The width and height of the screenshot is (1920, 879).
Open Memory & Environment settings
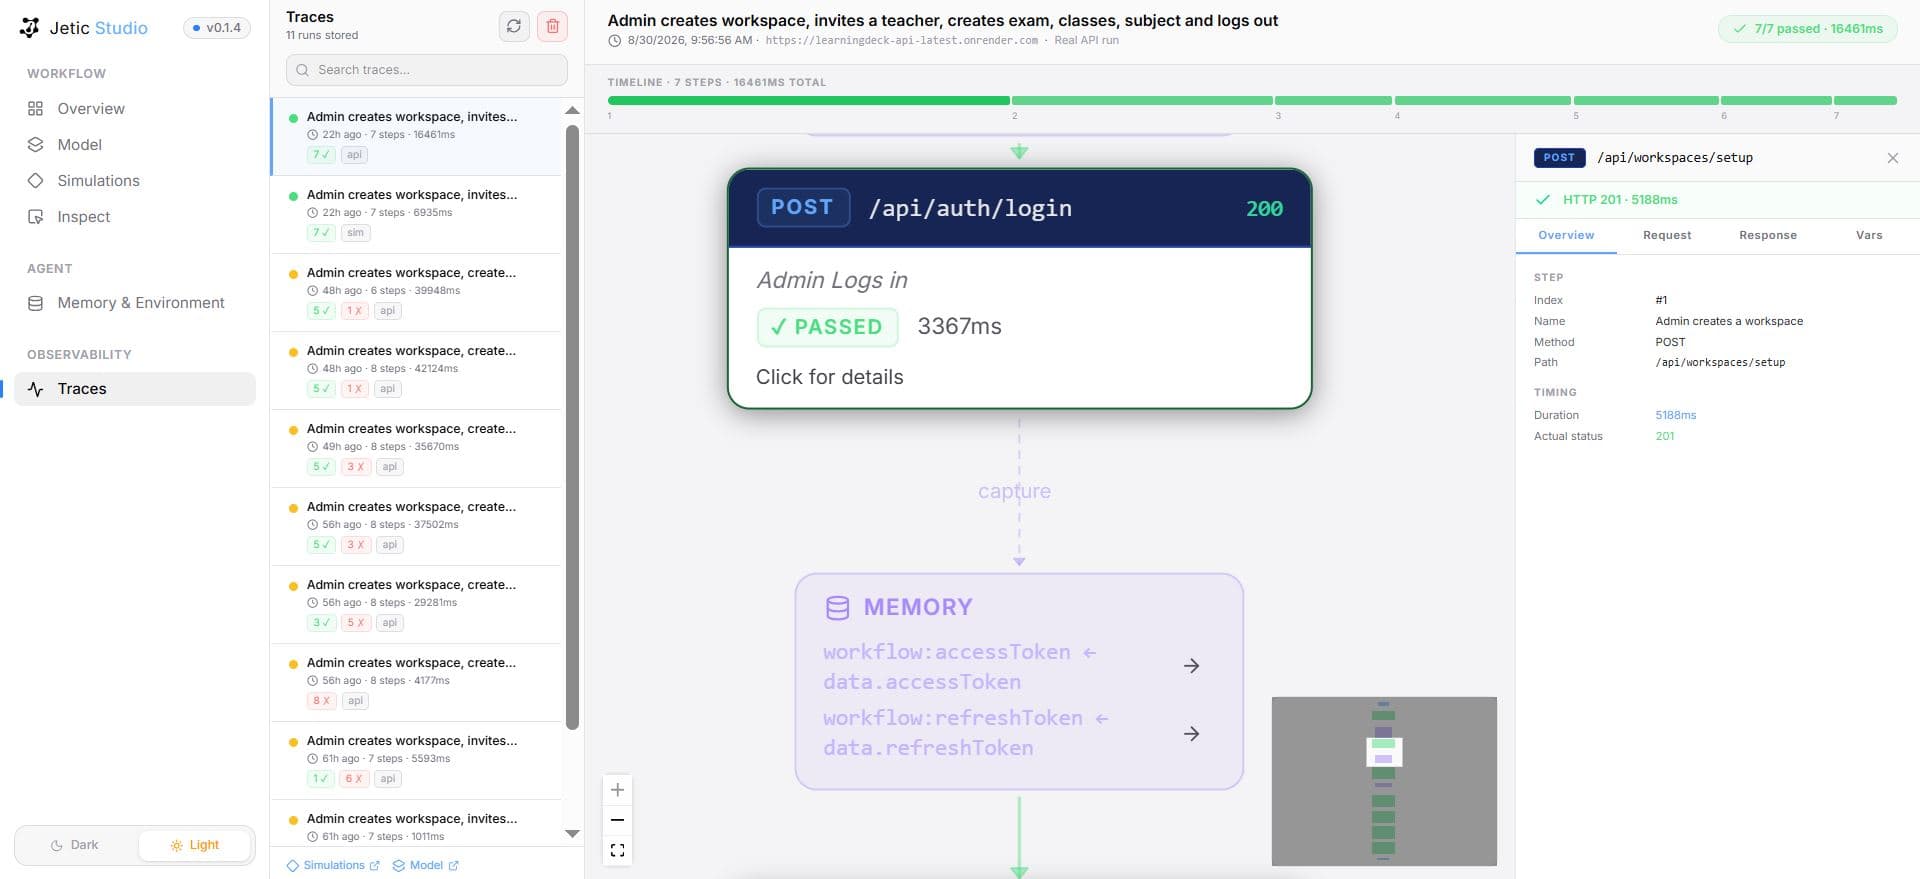pos(135,303)
